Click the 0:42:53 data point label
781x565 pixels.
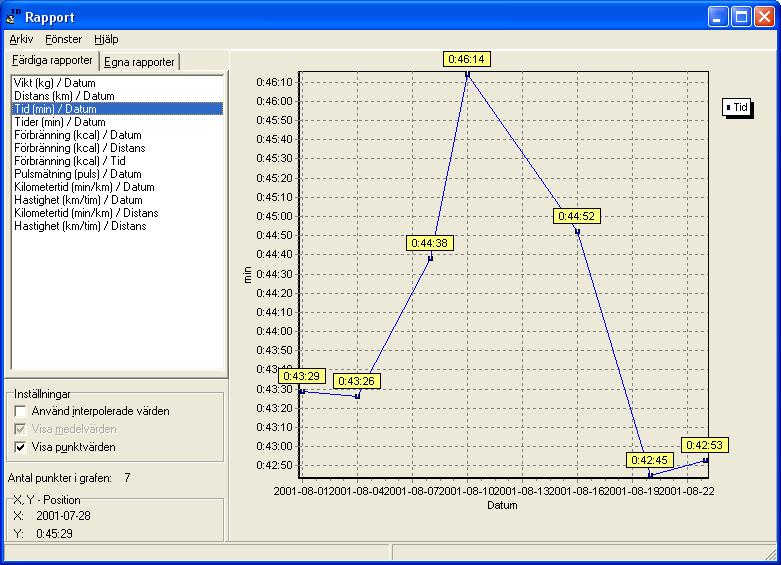(705, 445)
